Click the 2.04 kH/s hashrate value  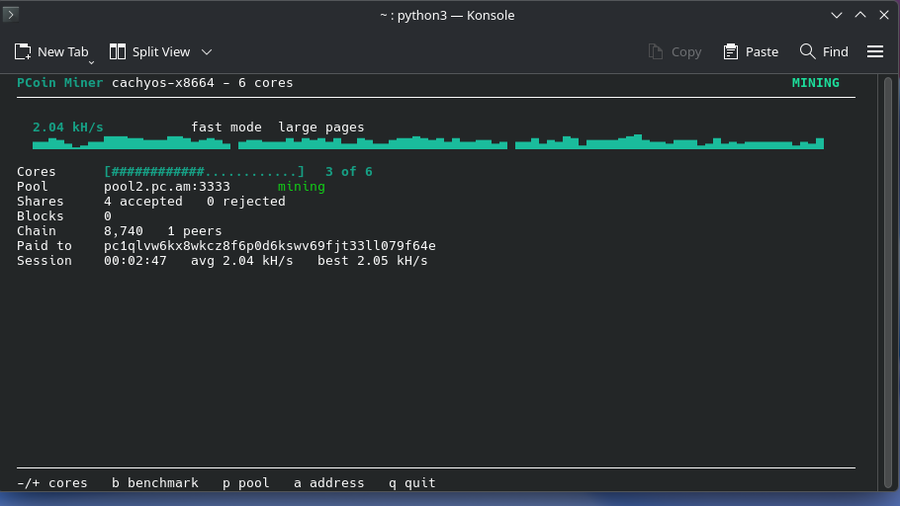click(68, 127)
